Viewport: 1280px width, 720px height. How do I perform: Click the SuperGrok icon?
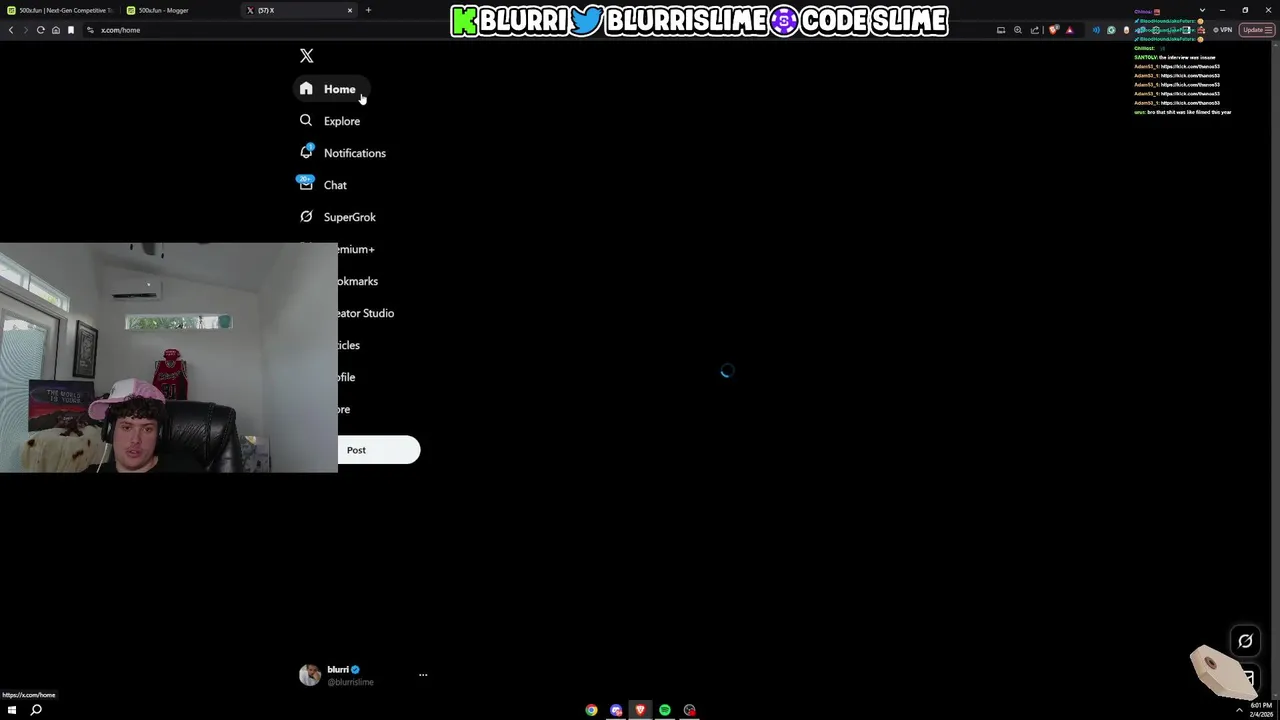306,216
